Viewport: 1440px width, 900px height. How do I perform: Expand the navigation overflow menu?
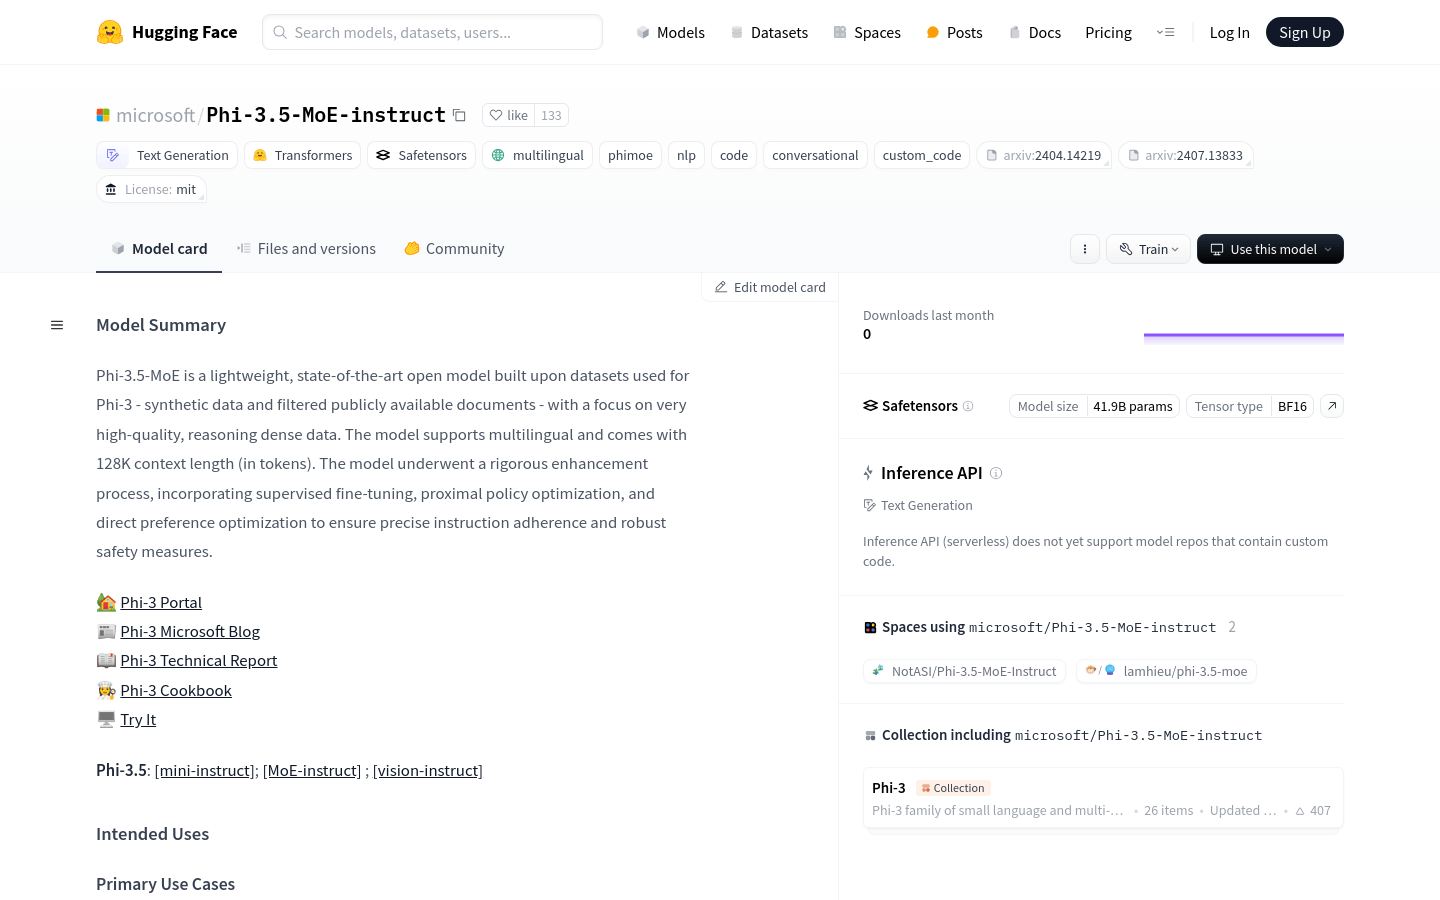[1165, 32]
